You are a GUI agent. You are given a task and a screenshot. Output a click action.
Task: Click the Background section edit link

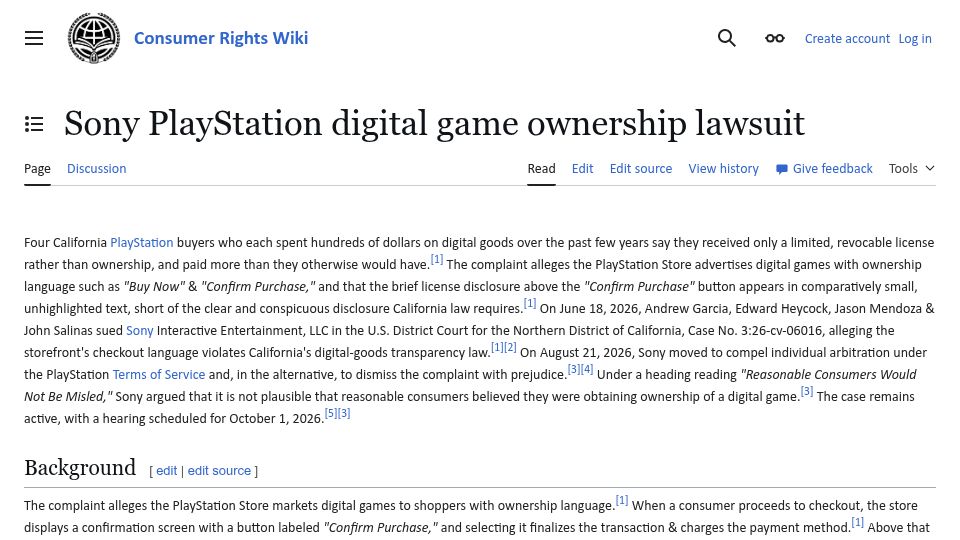pos(167,471)
